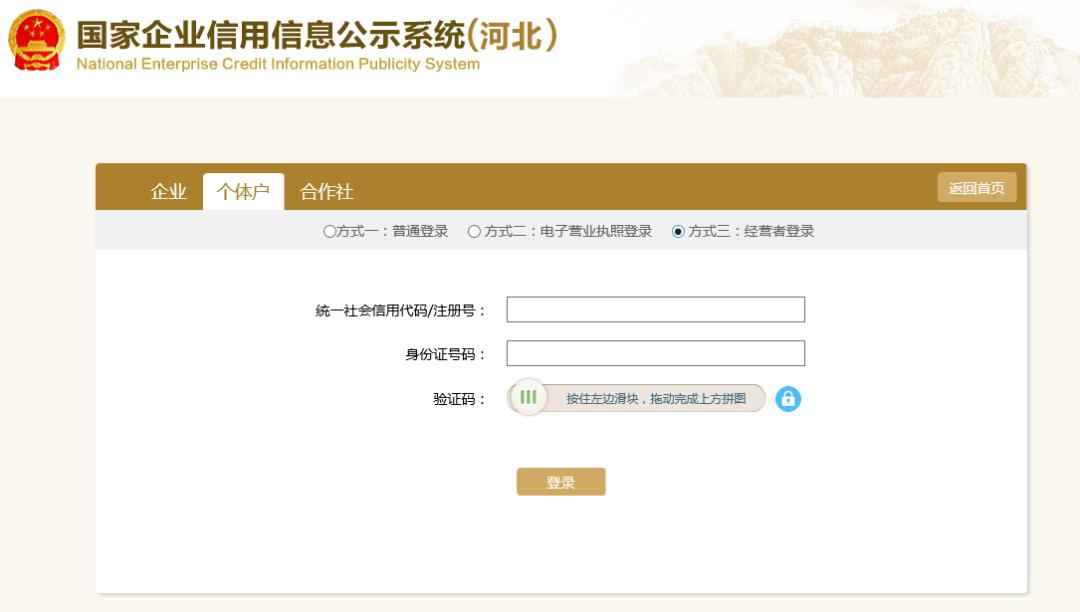Click the 返回首页 button
Image resolution: width=1080 pixels, height=612 pixels.
coord(975,186)
